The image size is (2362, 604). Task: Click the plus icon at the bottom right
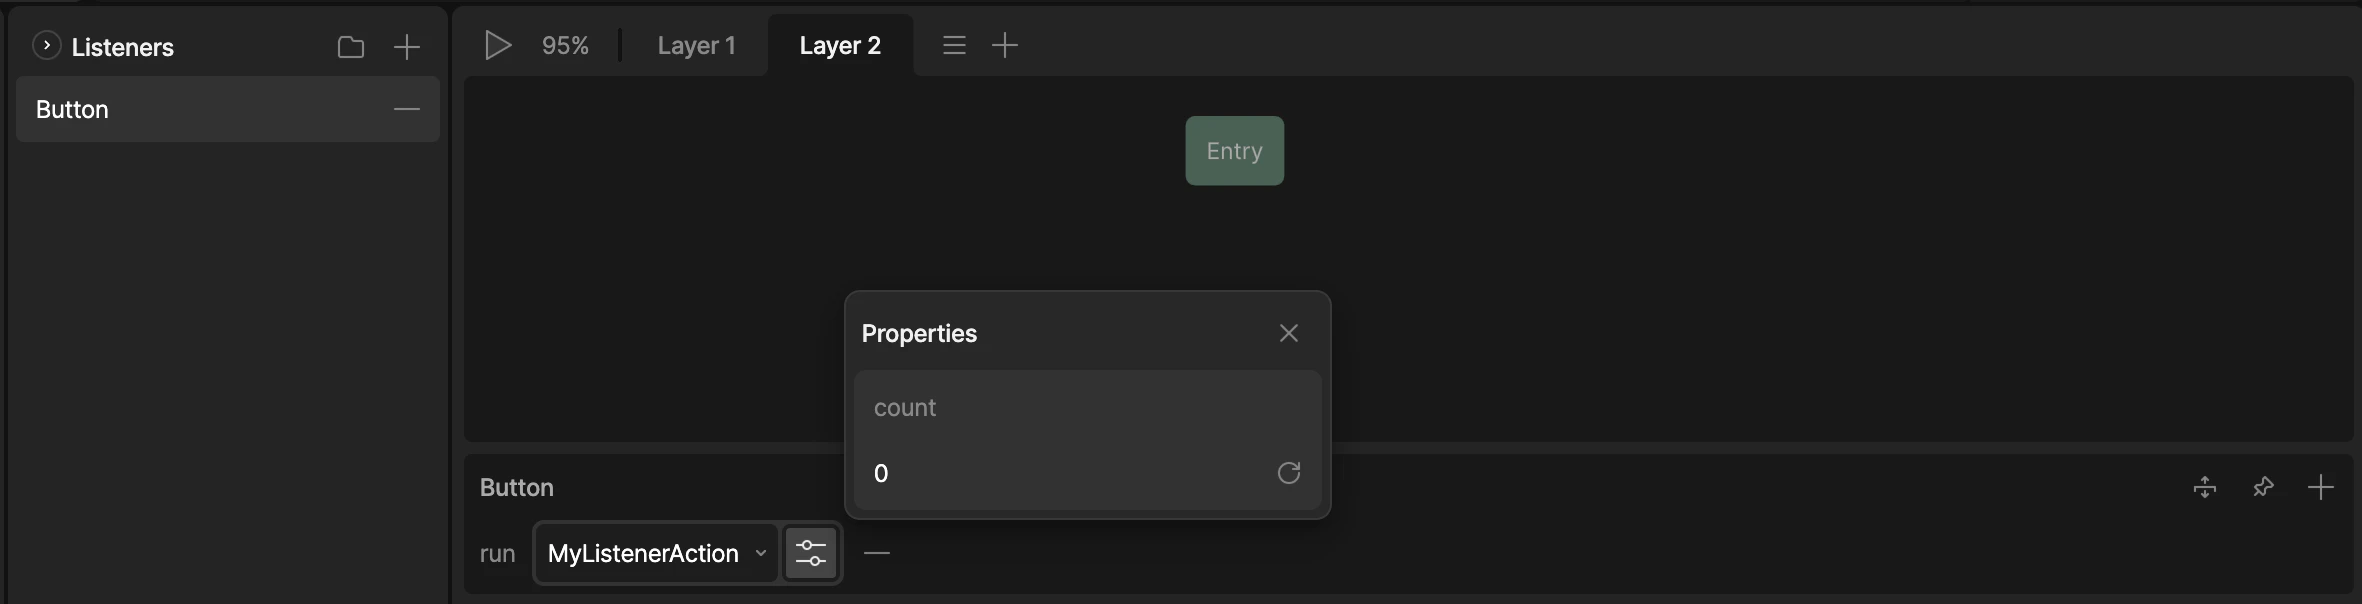coord(2321,487)
